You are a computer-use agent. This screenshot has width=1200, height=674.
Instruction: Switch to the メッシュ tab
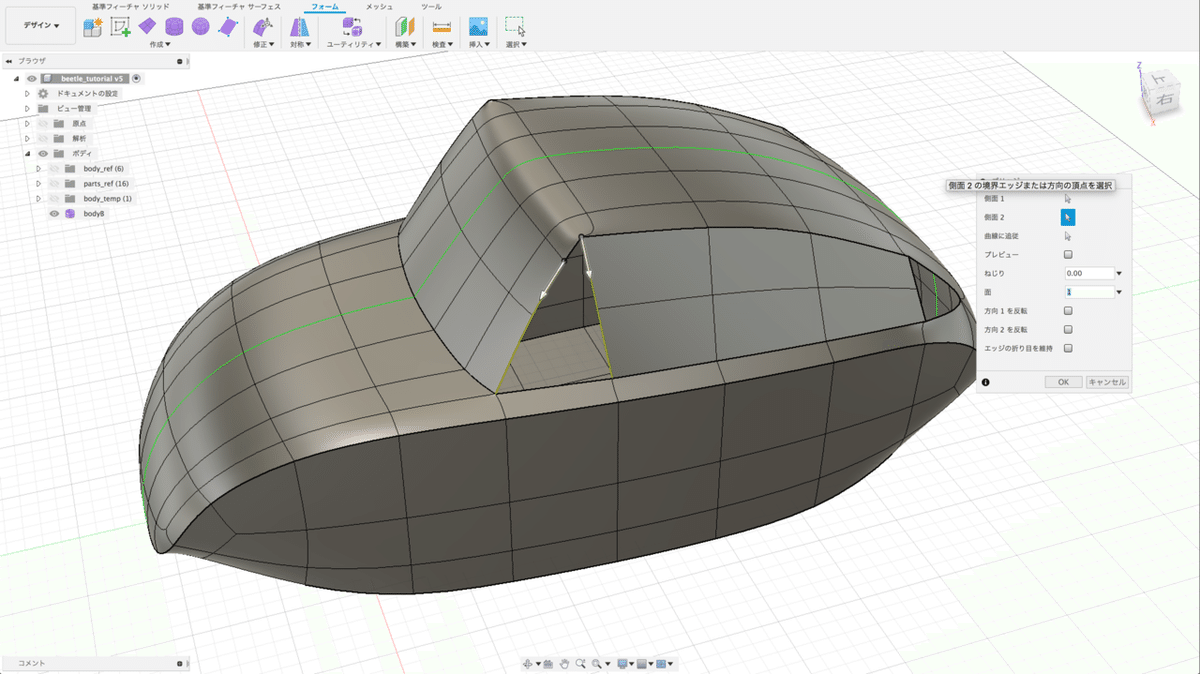click(379, 6)
